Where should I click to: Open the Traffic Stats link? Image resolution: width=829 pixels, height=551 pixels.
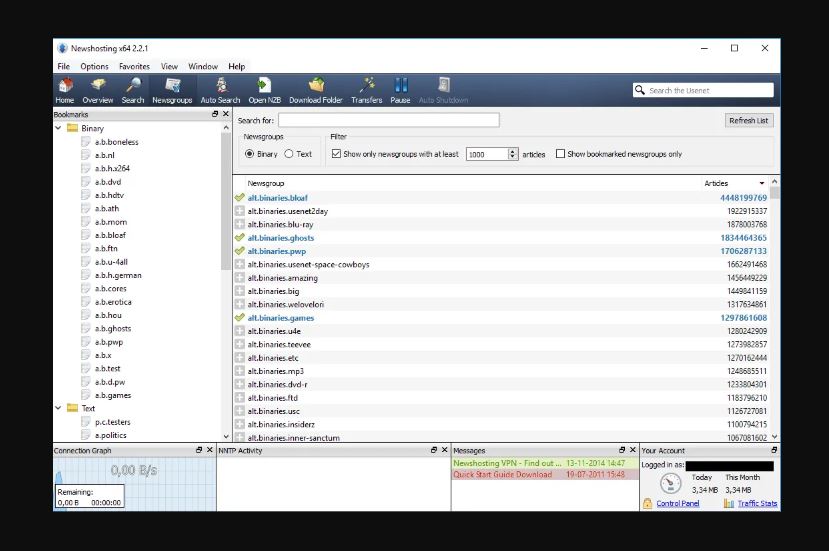[x=758, y=503]
